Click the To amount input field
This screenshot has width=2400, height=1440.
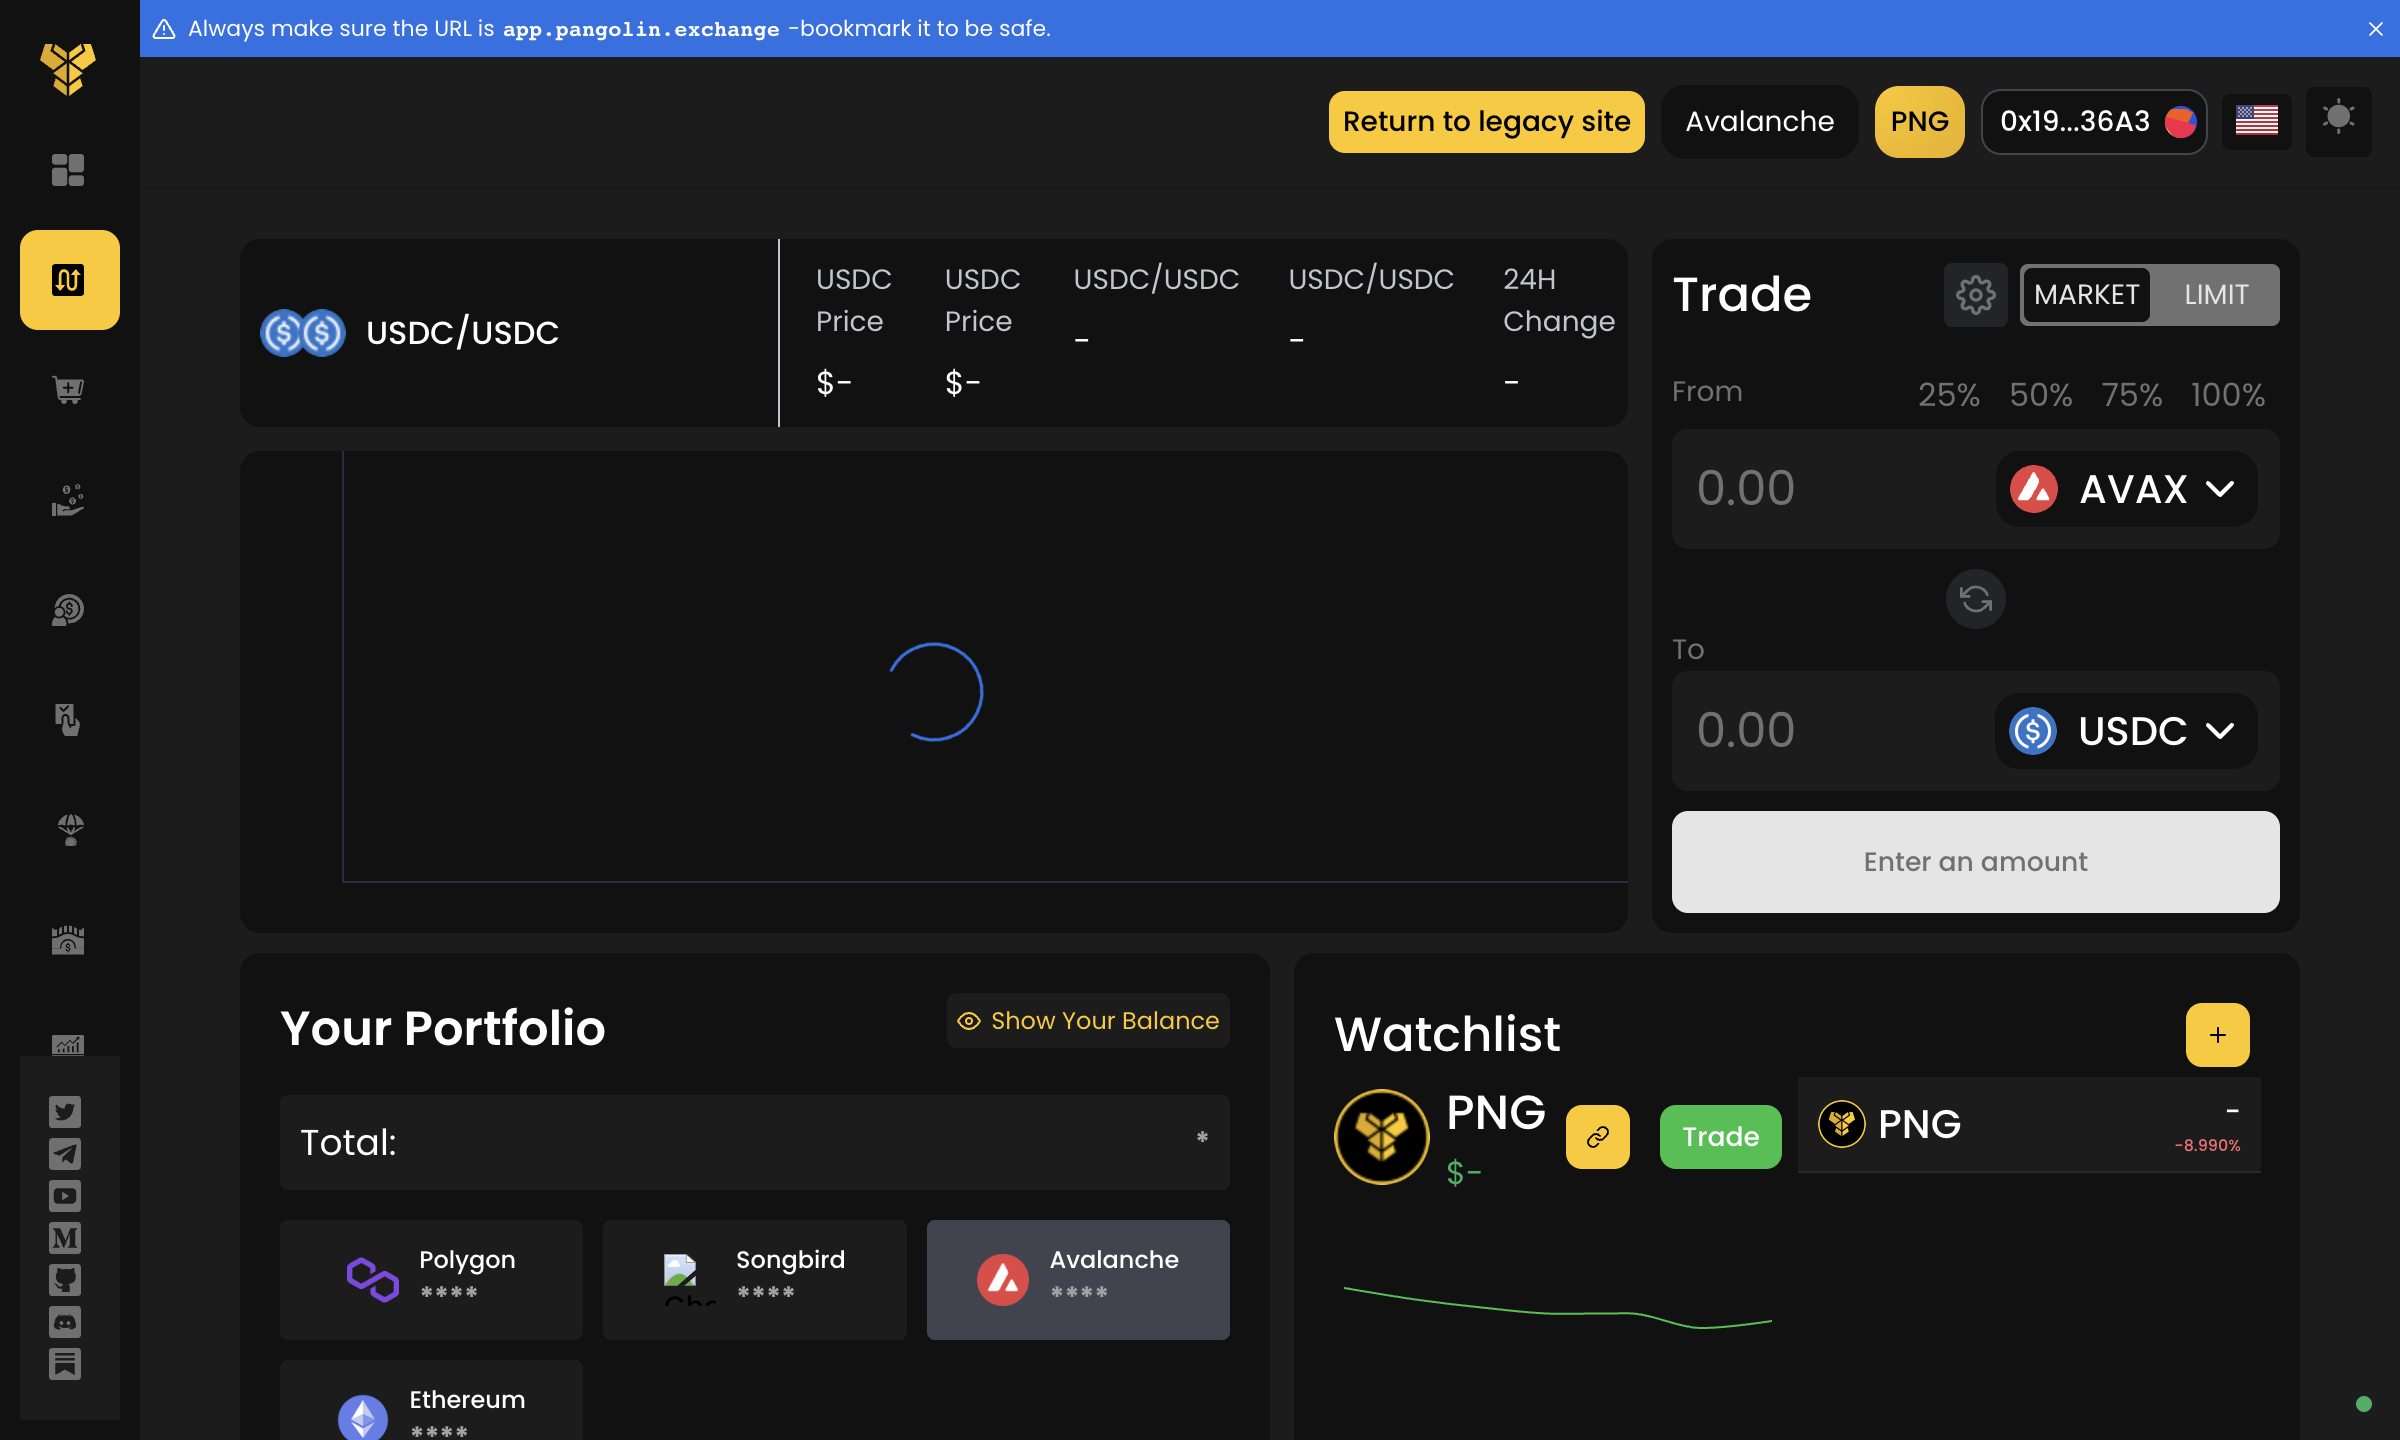coord(1835,731)
